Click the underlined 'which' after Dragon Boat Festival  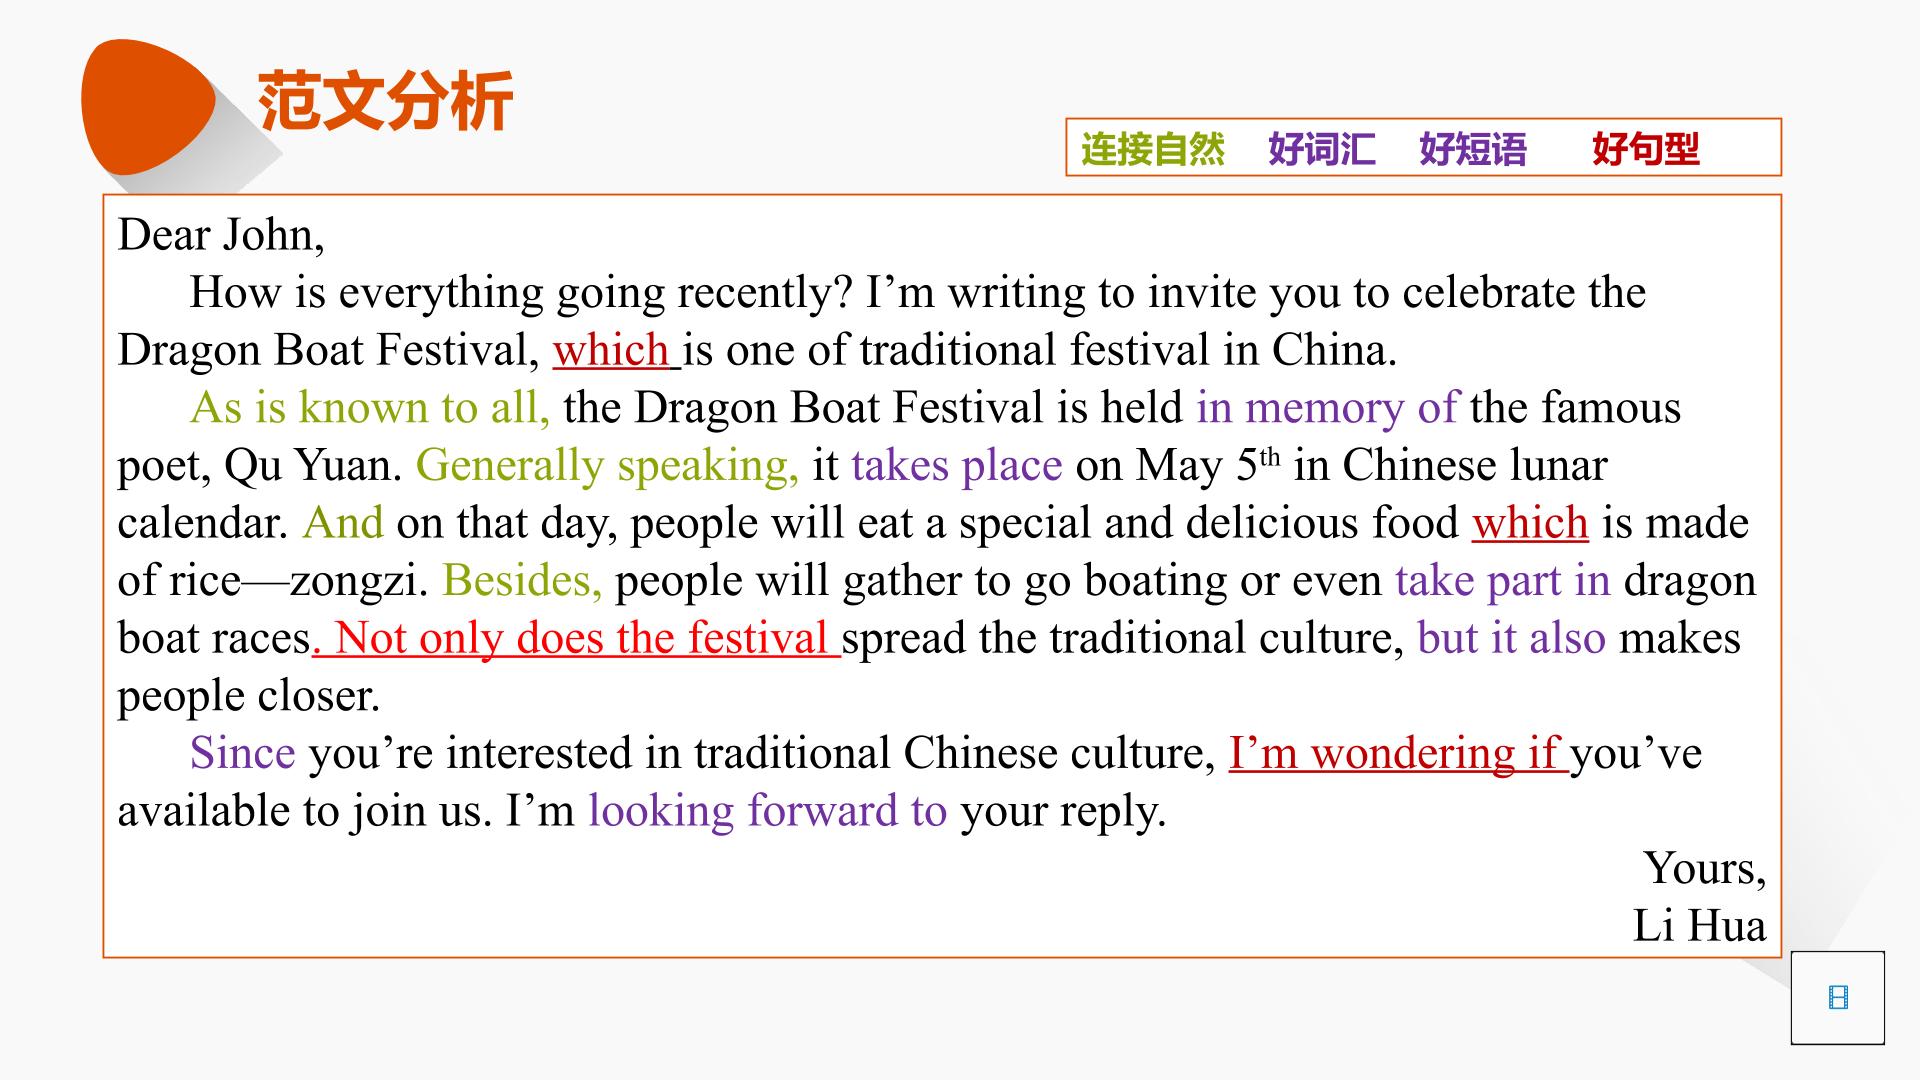click(611, 350)
